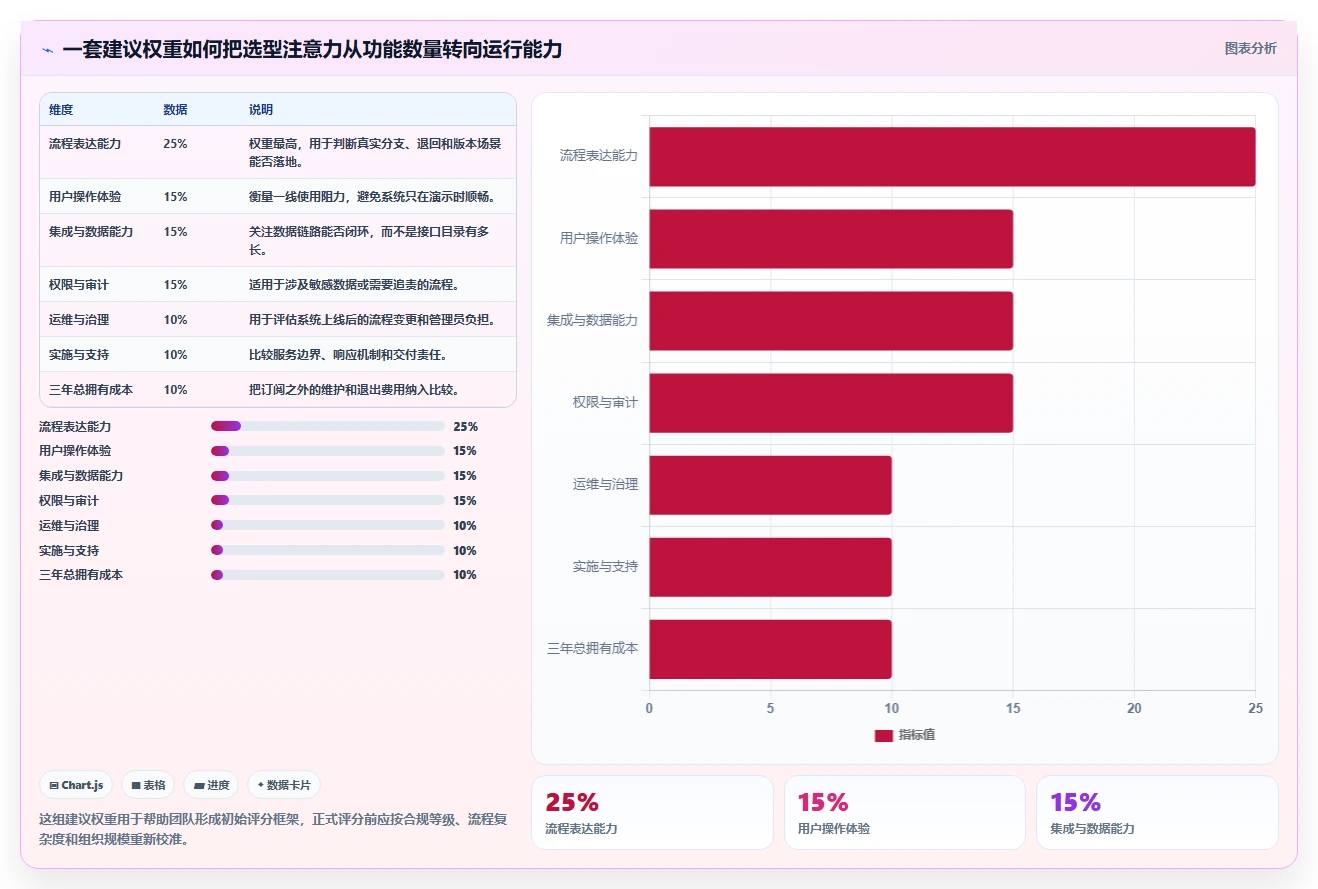Viewport: 1318px width, 889px height.
Task: Click the 流程表达能力 progress bar
Action: [x=327, y=426]
